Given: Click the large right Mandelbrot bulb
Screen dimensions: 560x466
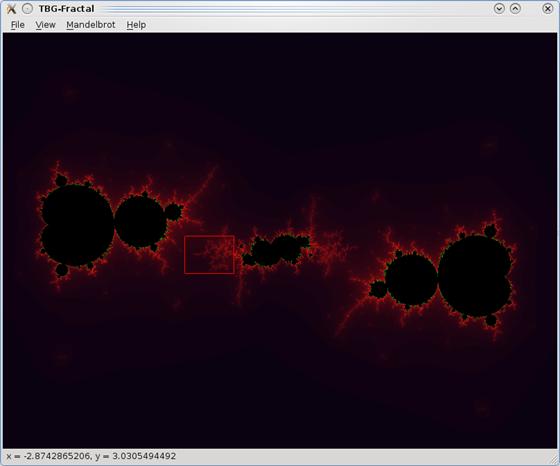Looking at the screenshot, I should point(475,276).
